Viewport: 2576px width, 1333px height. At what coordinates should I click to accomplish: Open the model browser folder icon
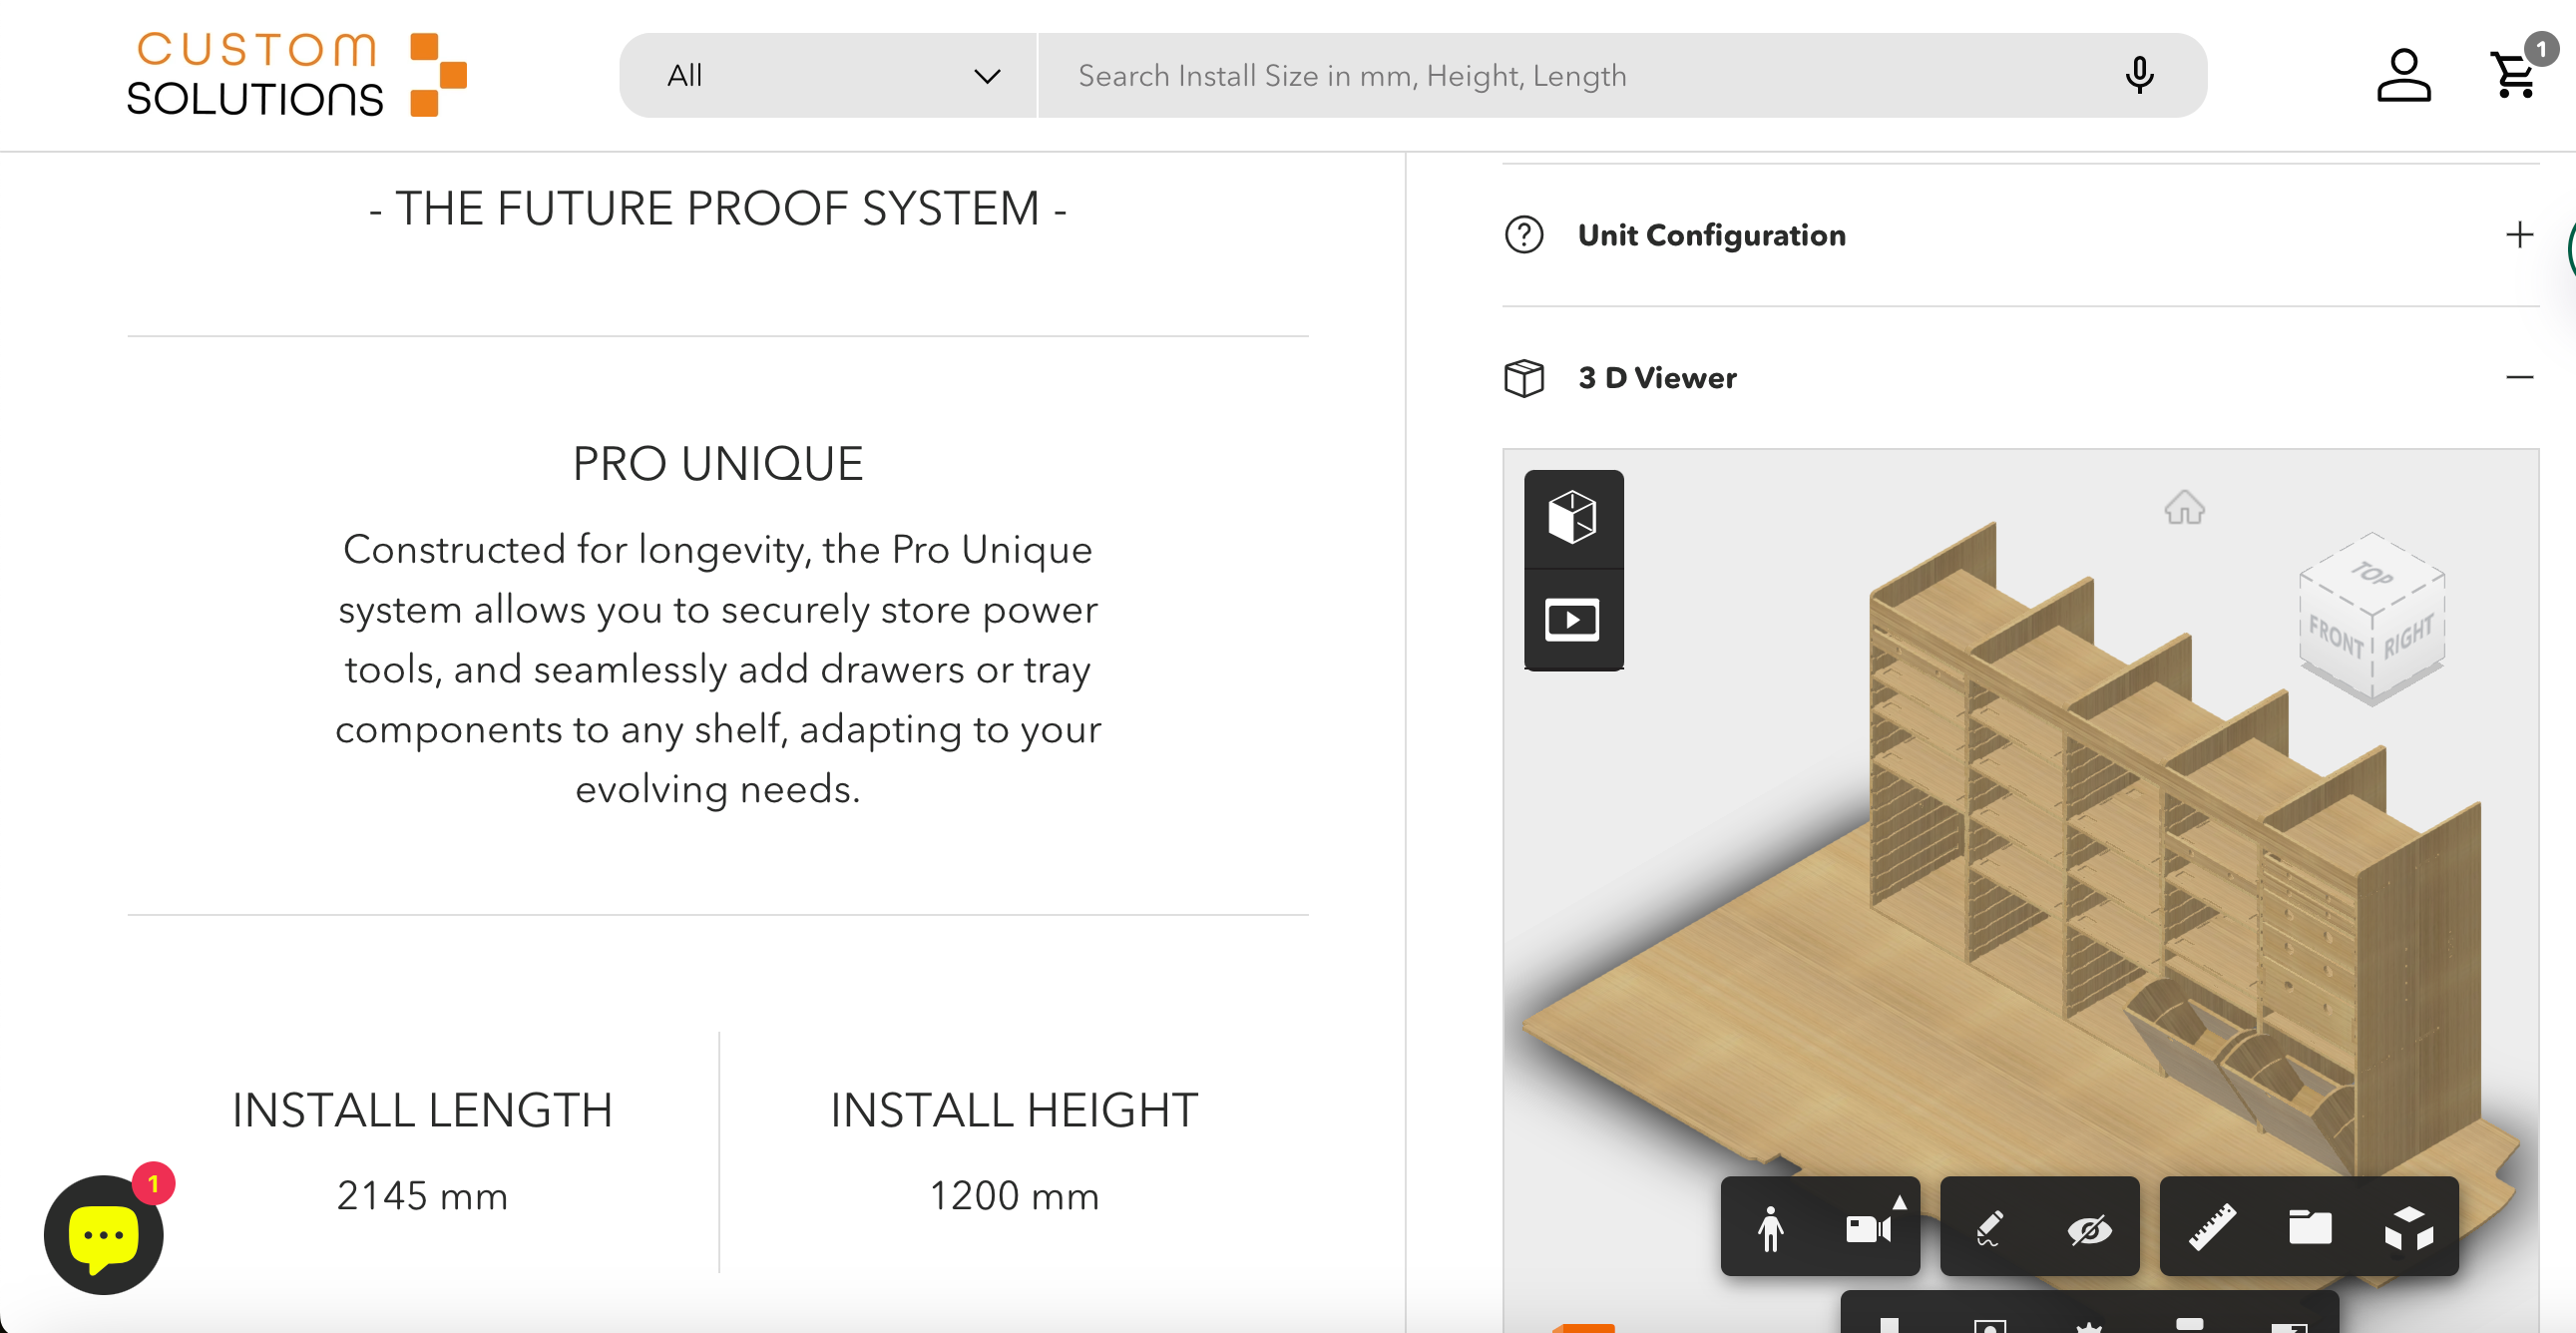[2309, 1228]
